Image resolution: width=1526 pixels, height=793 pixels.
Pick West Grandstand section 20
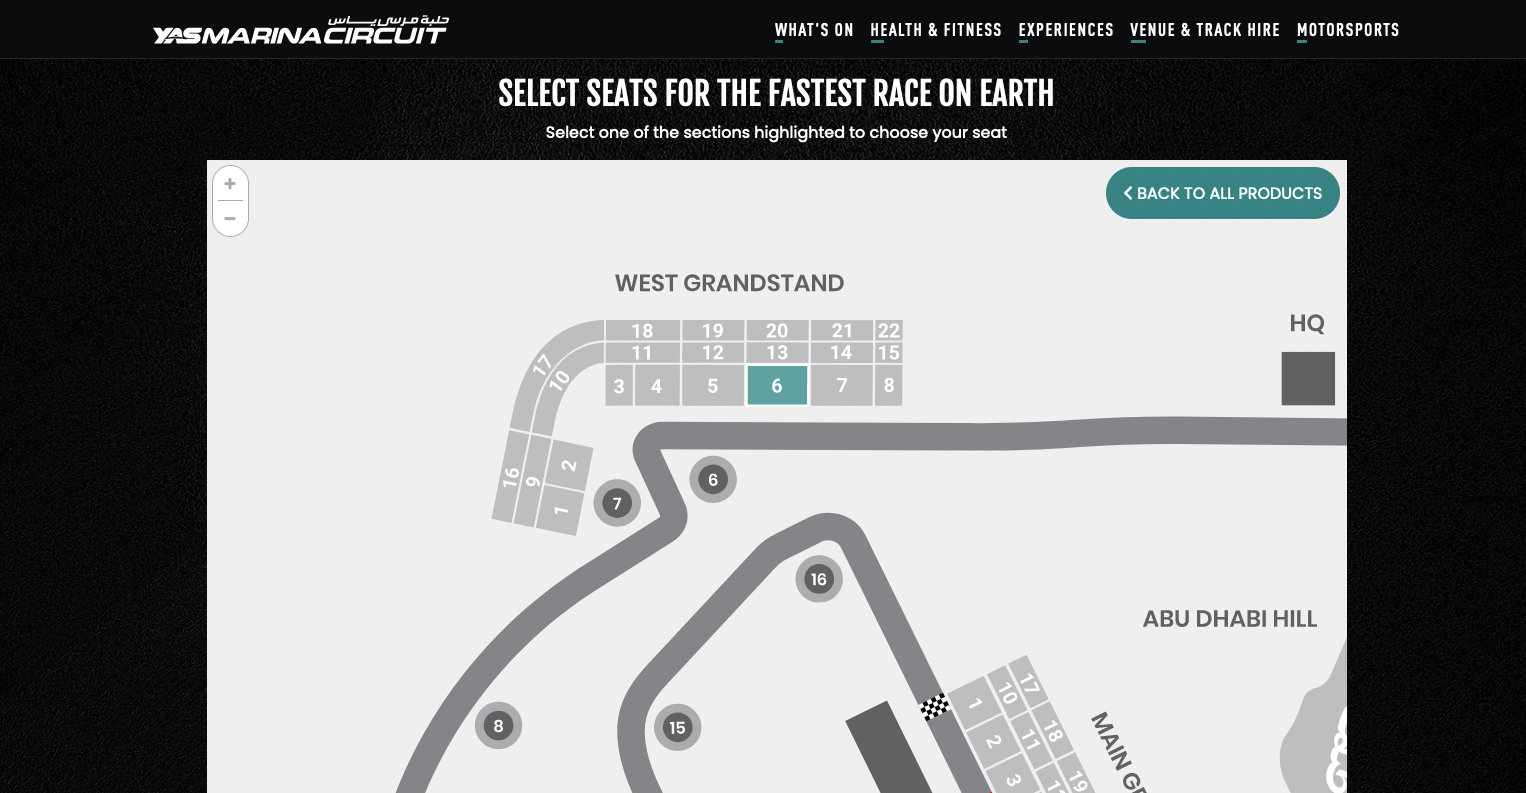click(777, 331)
